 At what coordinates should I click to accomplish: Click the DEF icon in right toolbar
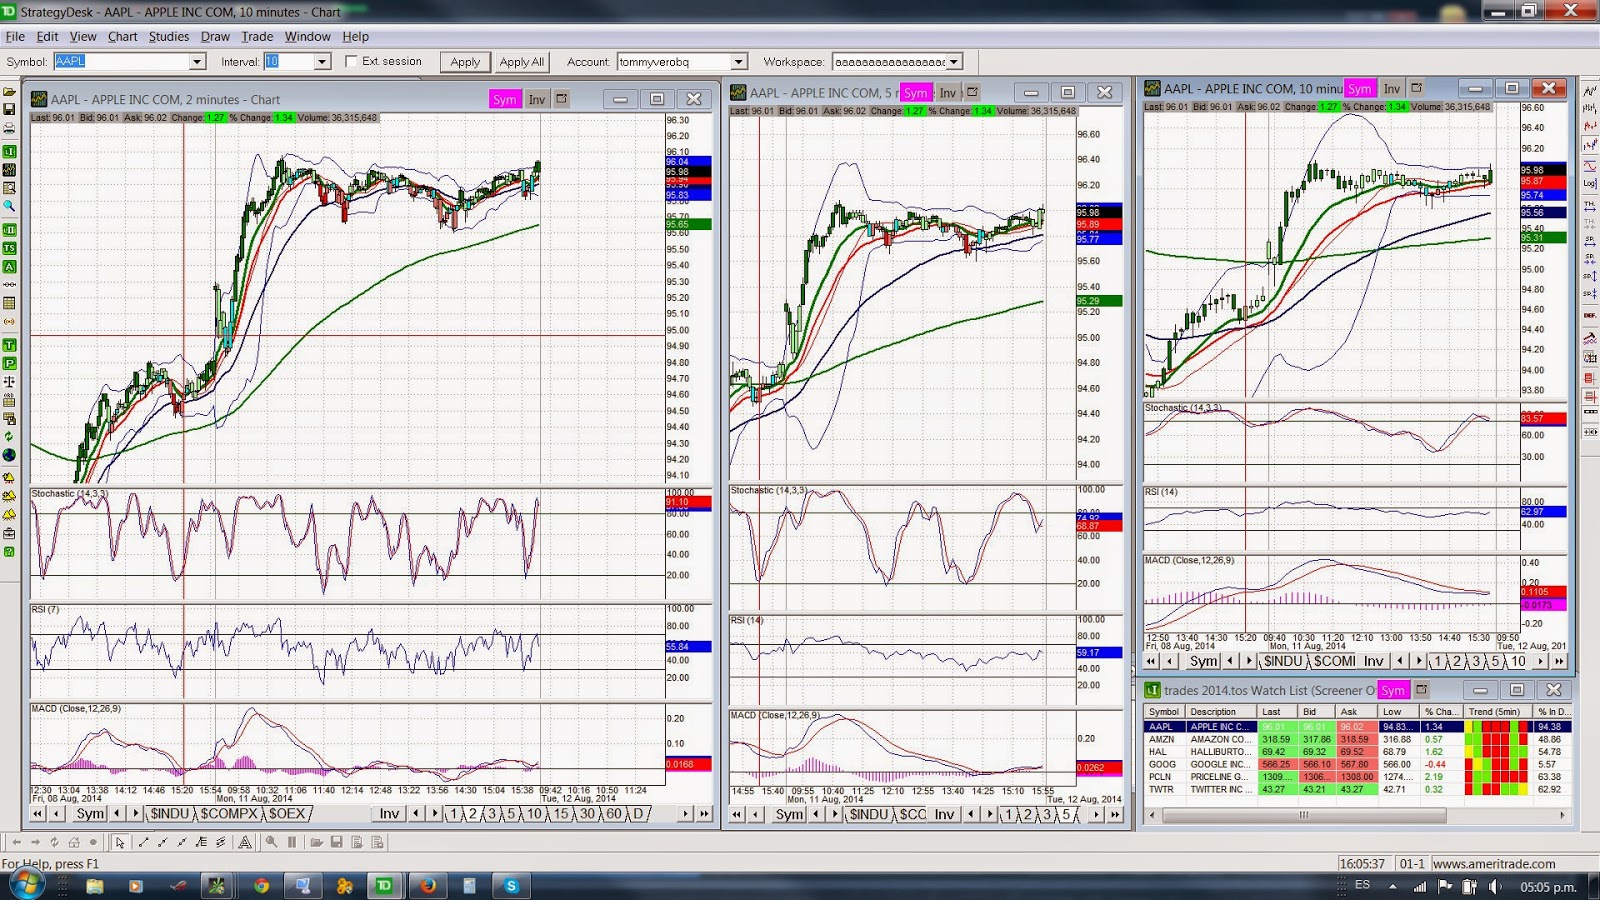(x=1590, y=315)
